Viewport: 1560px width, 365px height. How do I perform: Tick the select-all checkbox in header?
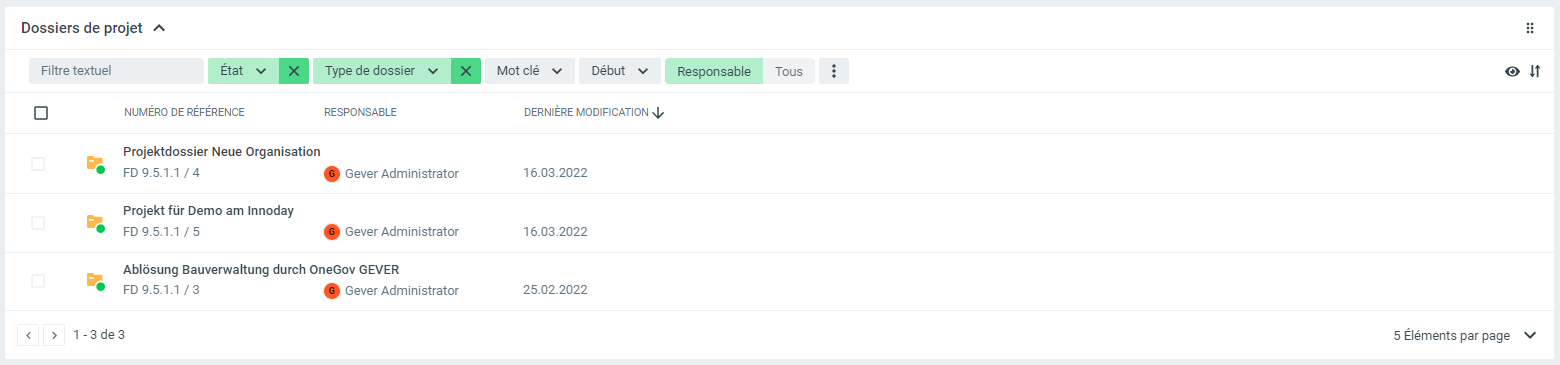41,113
